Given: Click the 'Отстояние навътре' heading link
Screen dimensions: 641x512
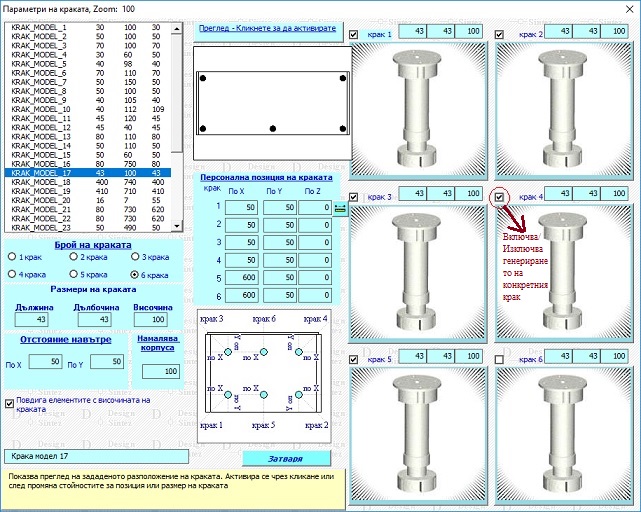Looking at the screenshot, I should pos(66,339).
